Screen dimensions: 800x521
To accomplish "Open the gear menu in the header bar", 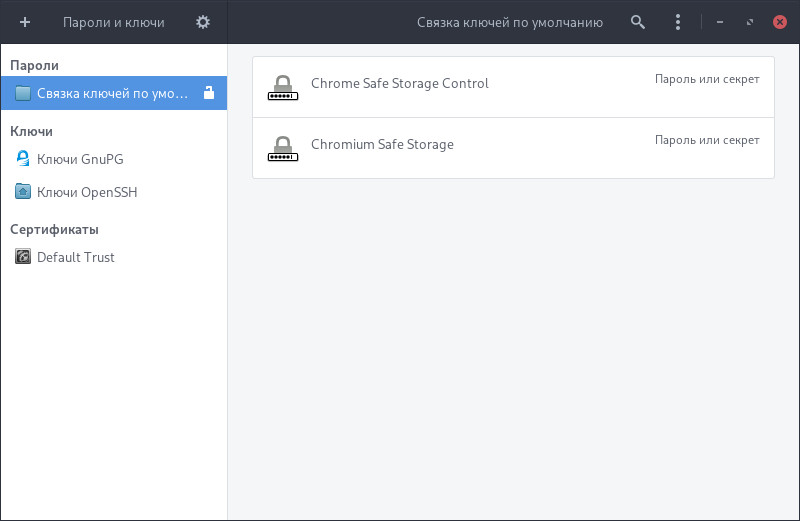I will coord(203,22).
